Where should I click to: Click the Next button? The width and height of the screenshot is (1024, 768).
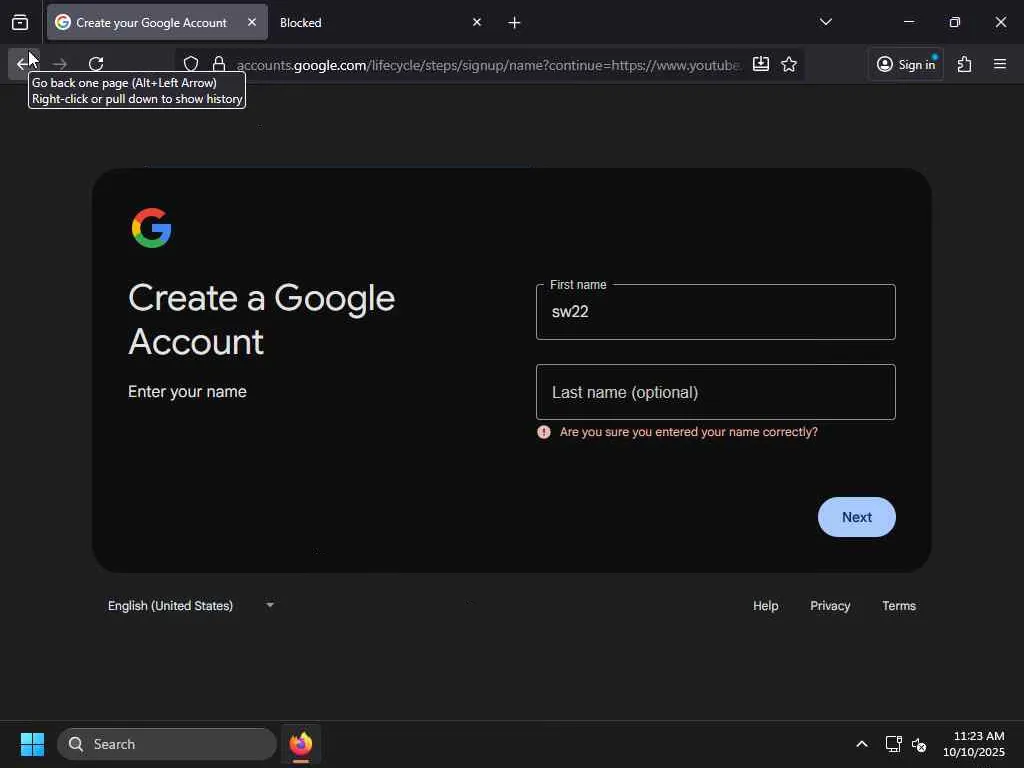(x=856, y=517)
